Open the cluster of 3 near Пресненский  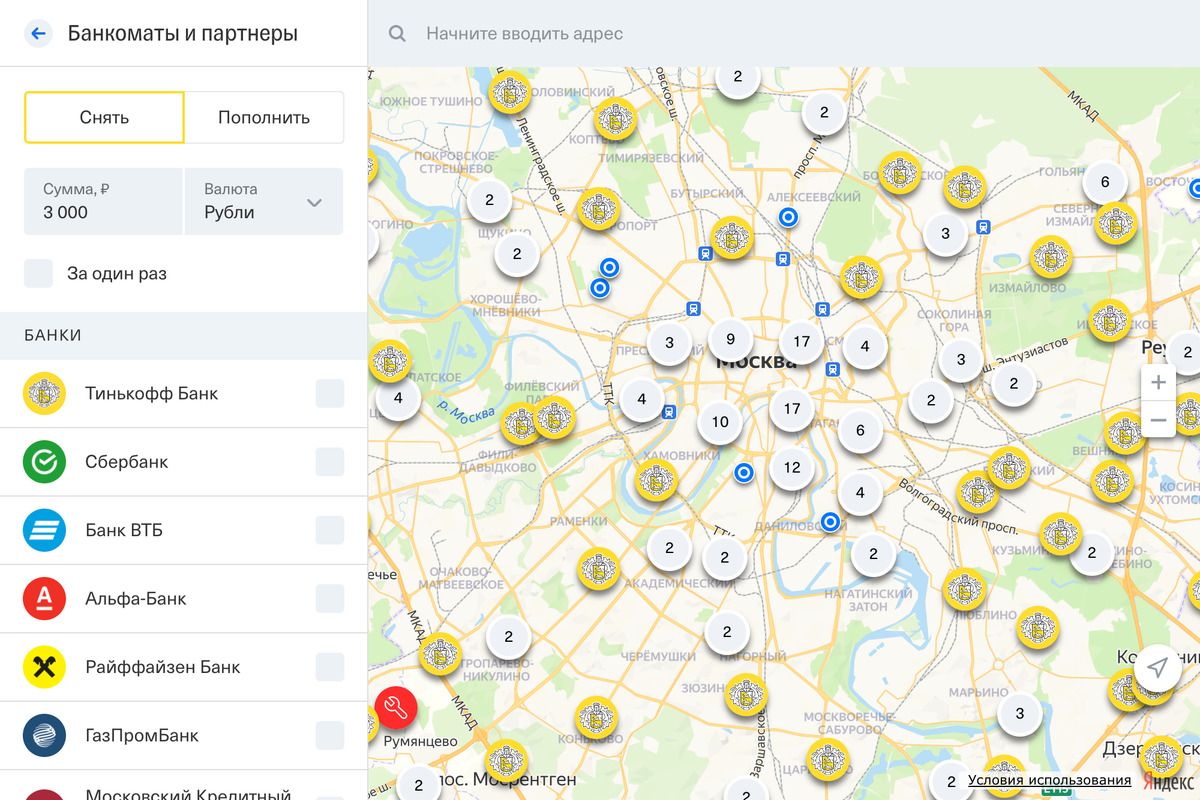[669, 343]
